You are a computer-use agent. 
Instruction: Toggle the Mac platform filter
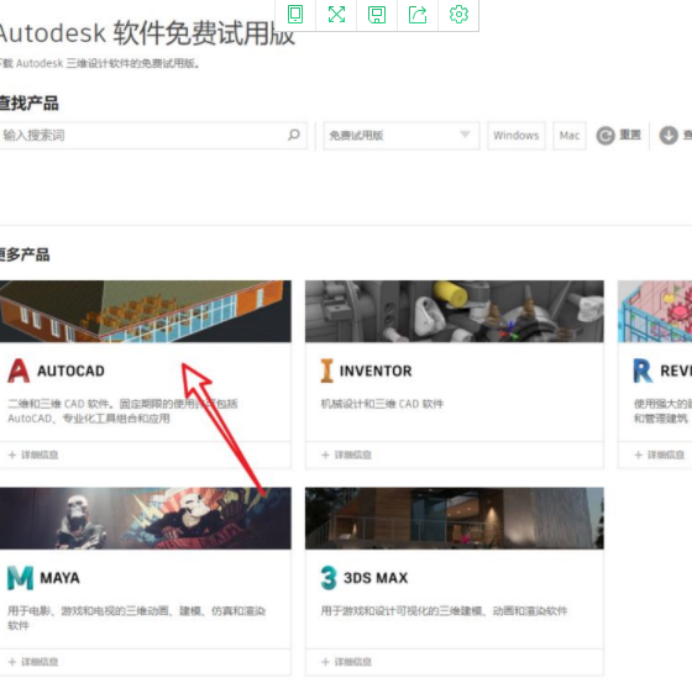tap(569, 135)
